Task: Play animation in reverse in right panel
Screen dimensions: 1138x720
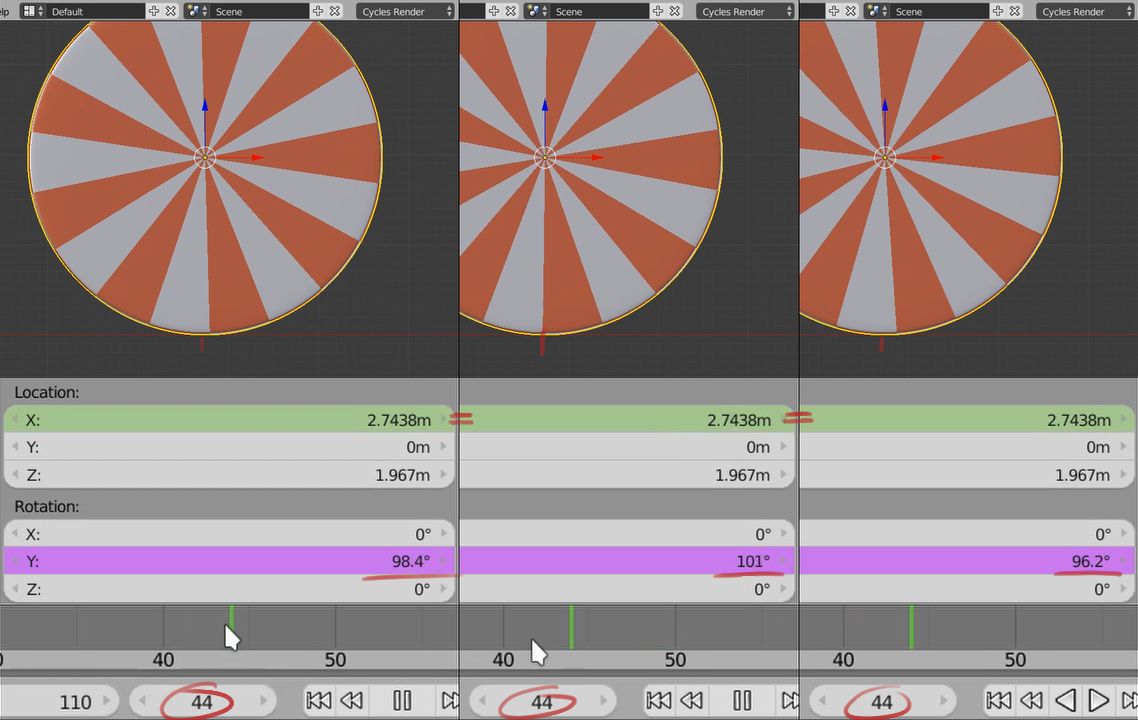Action: [x=1065, y=700]
